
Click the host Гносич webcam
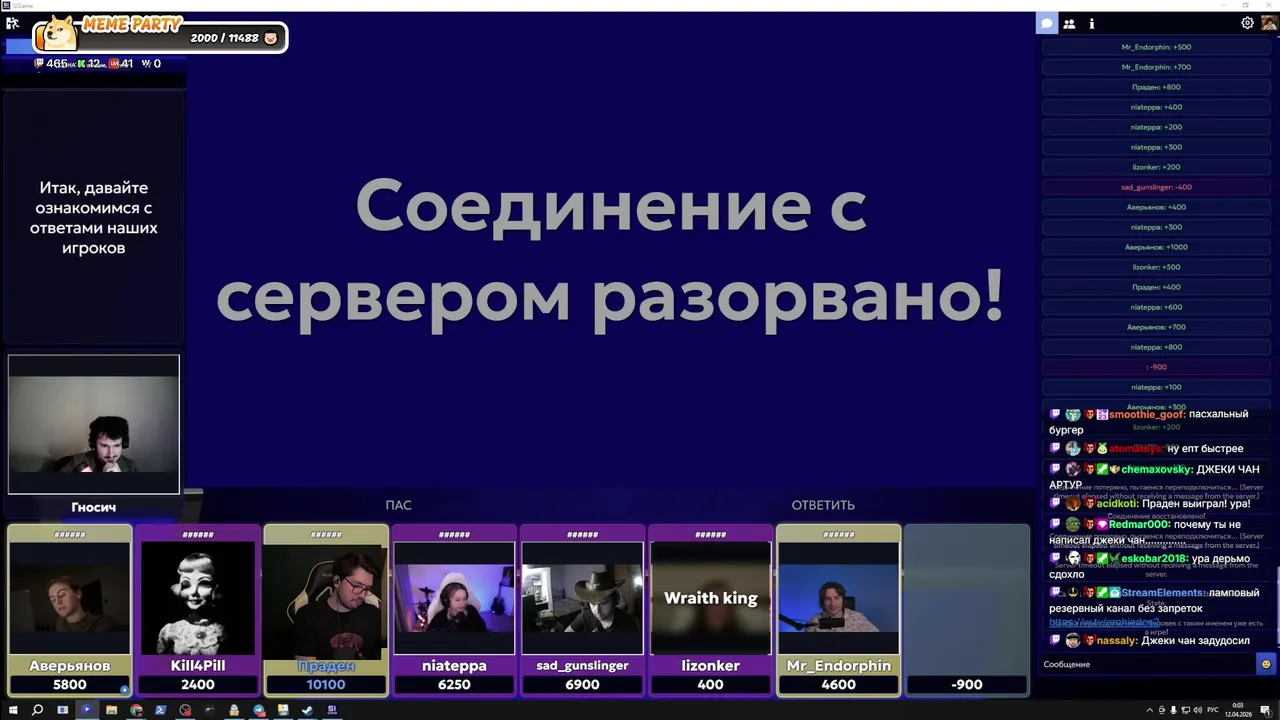coord(94,424)
